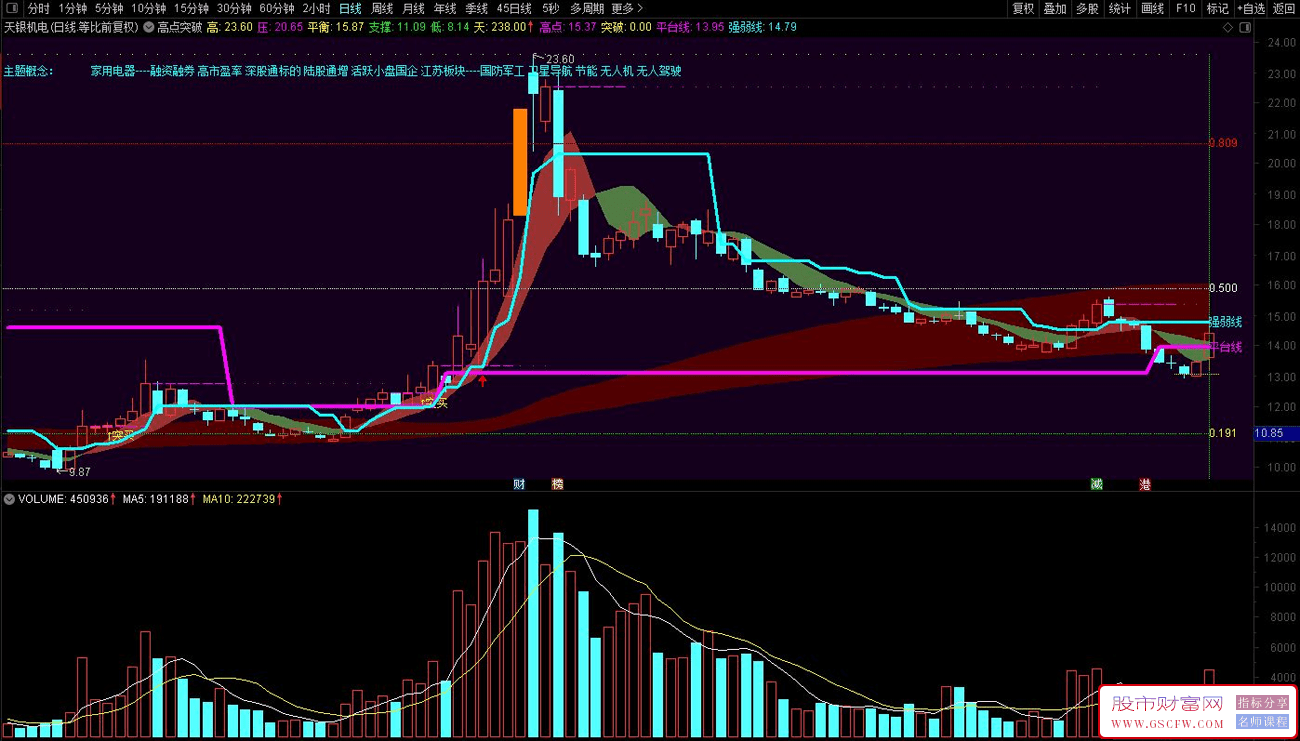The height and width of the screenshot is (741, 1300).
Task: Open F10 company information
Action: (x=1185, y=8)
